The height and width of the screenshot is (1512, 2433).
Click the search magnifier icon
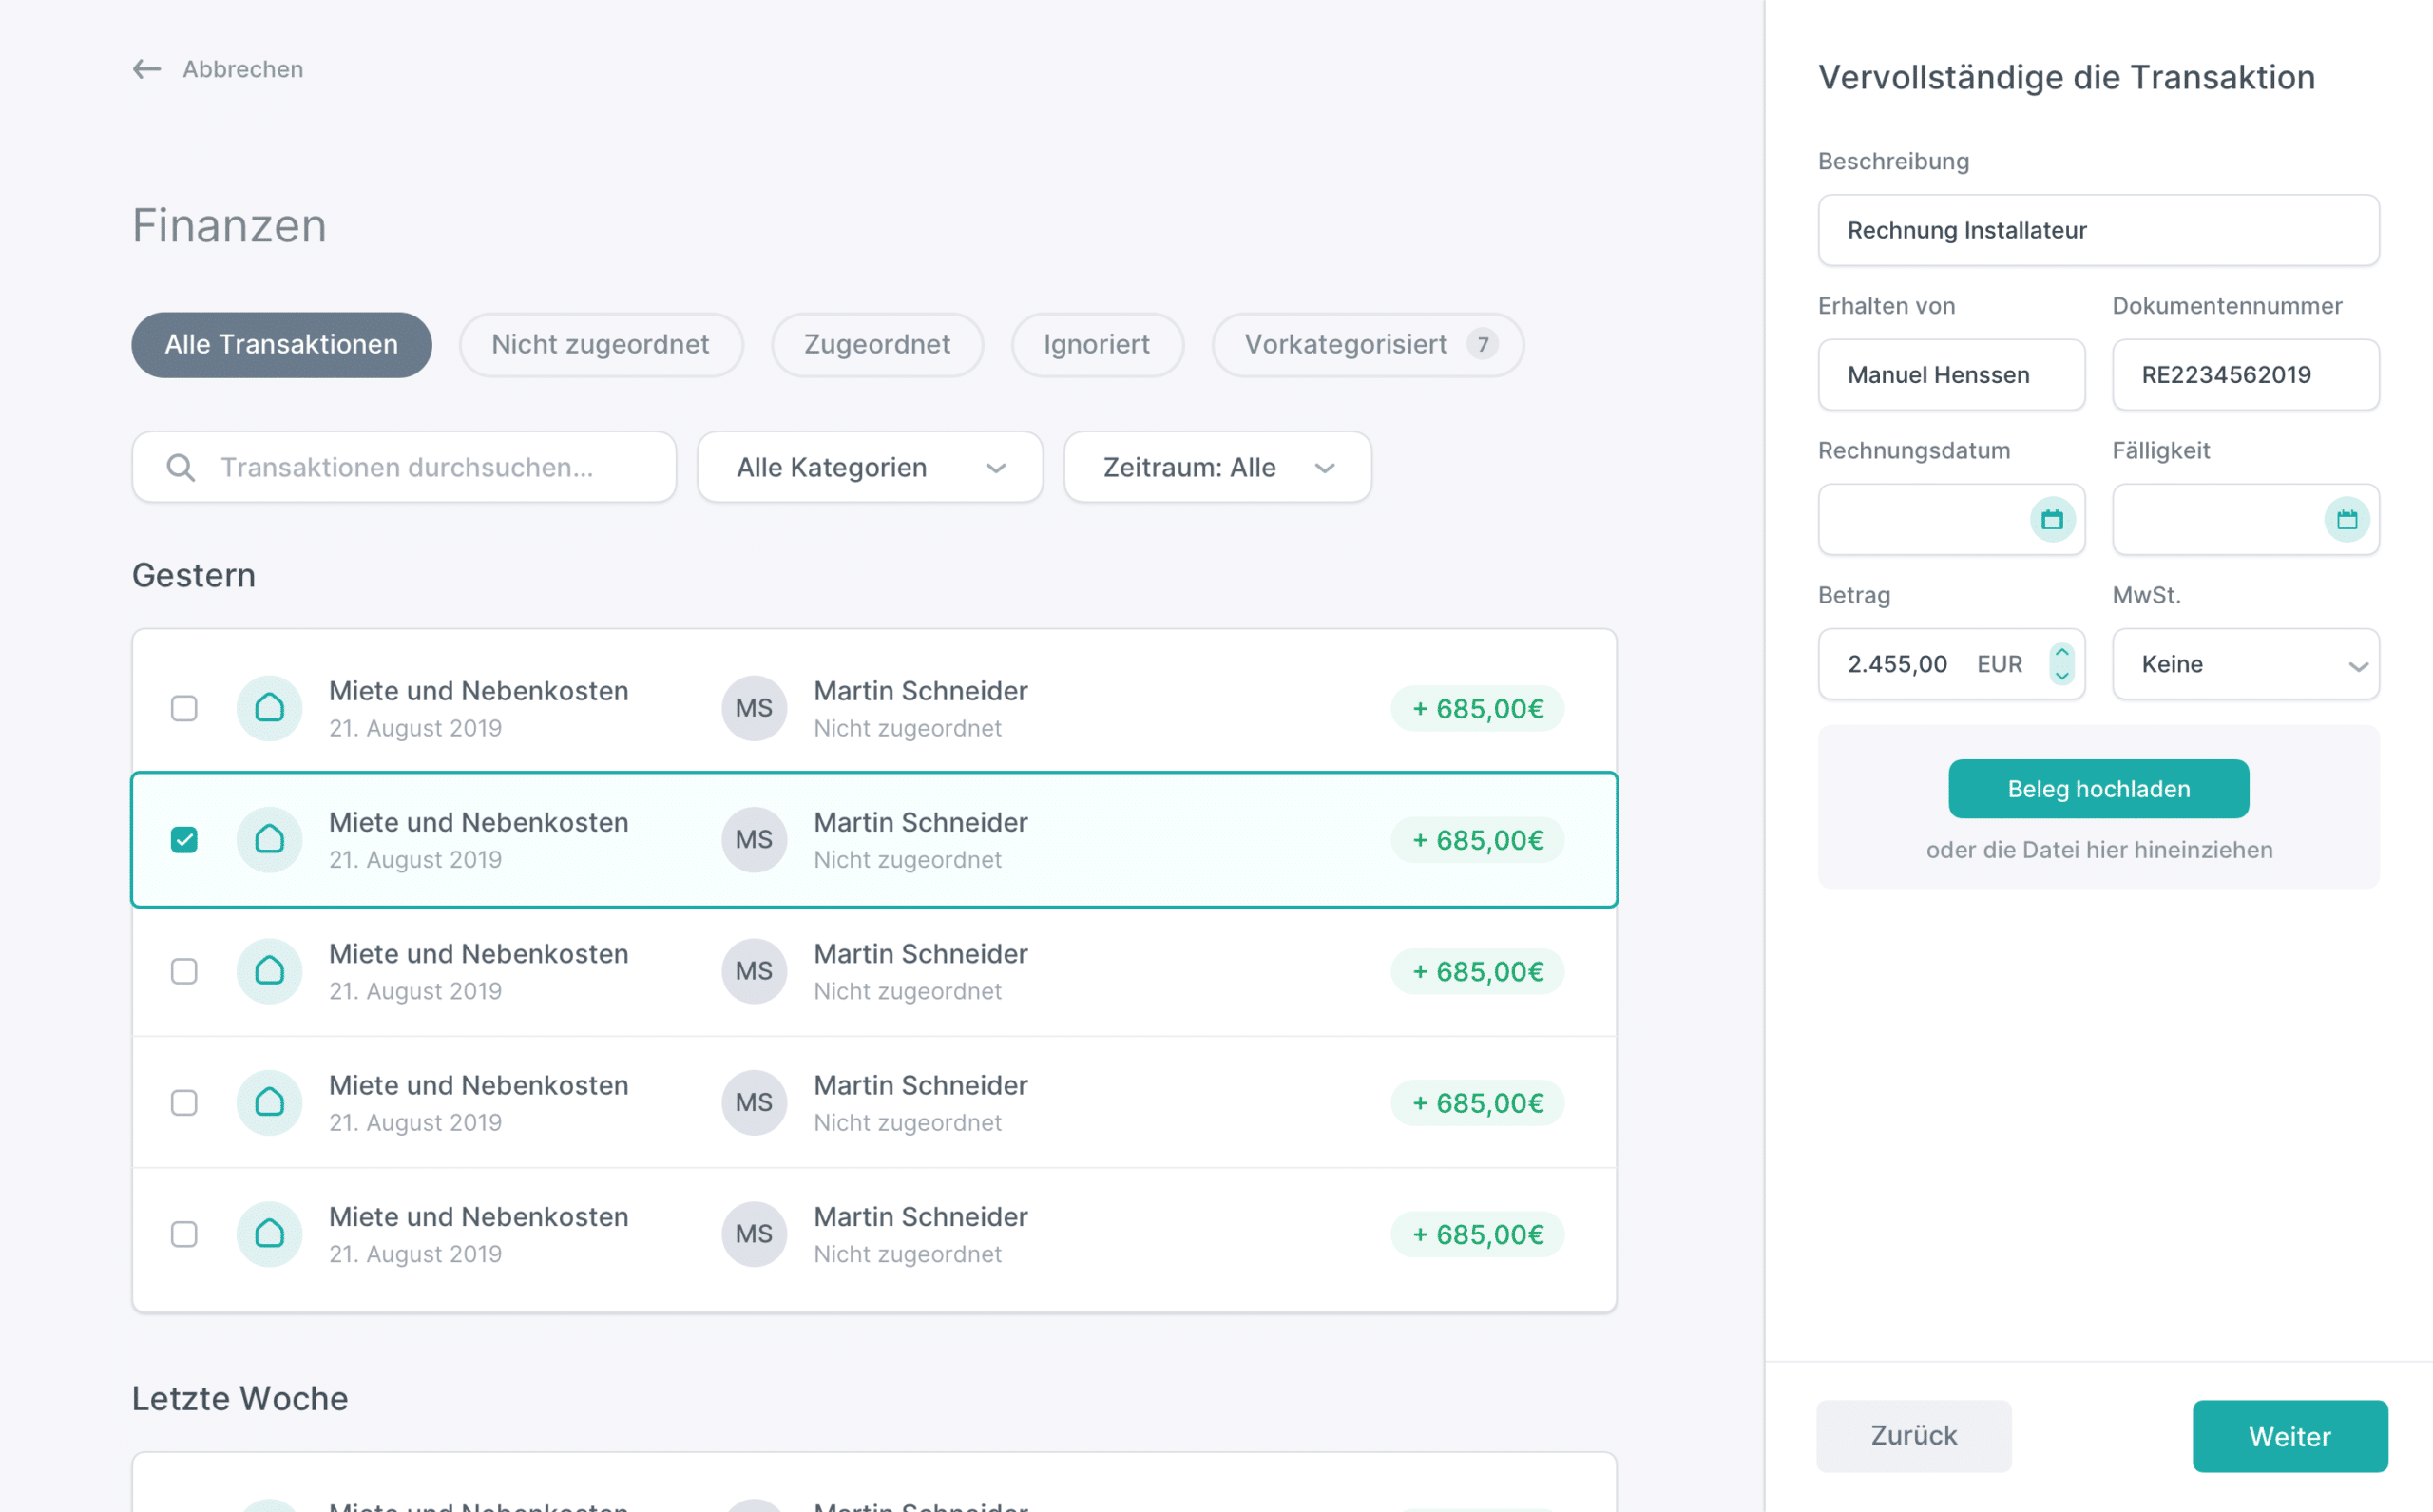pos(181,467)
